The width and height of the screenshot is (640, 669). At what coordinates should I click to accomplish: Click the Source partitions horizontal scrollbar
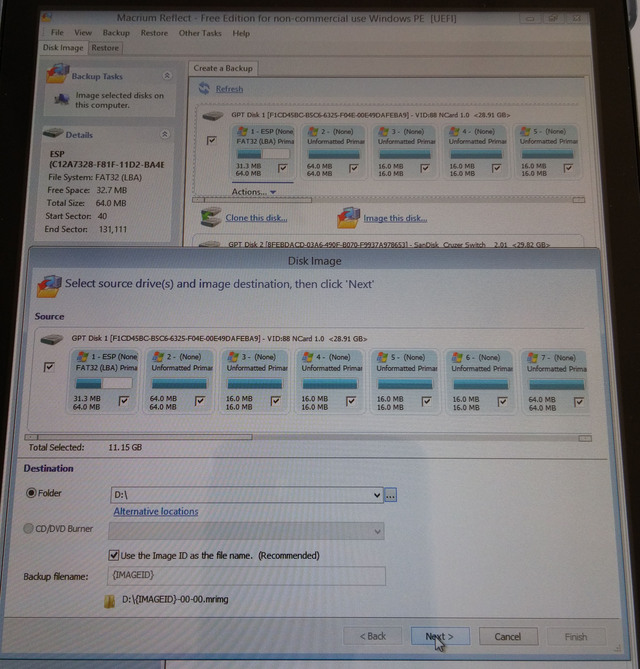[308, 437]
